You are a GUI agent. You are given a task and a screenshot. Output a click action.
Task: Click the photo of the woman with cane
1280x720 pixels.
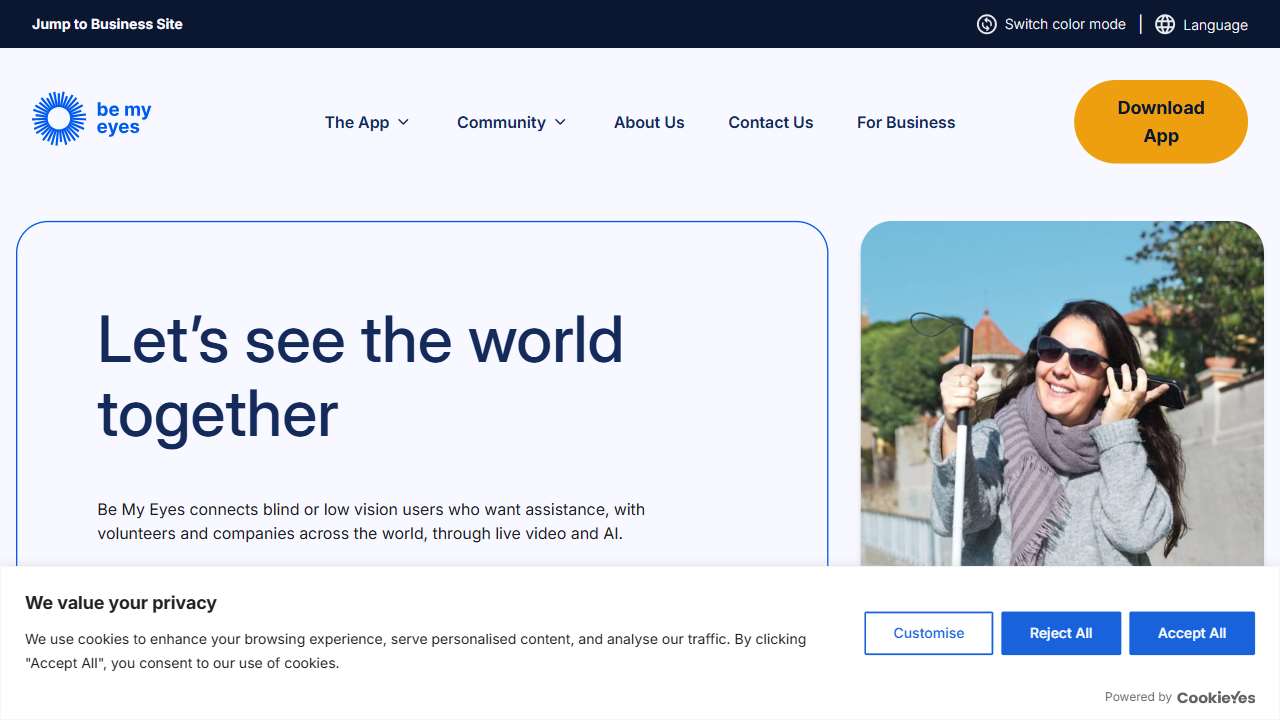tap(1061, 400)
